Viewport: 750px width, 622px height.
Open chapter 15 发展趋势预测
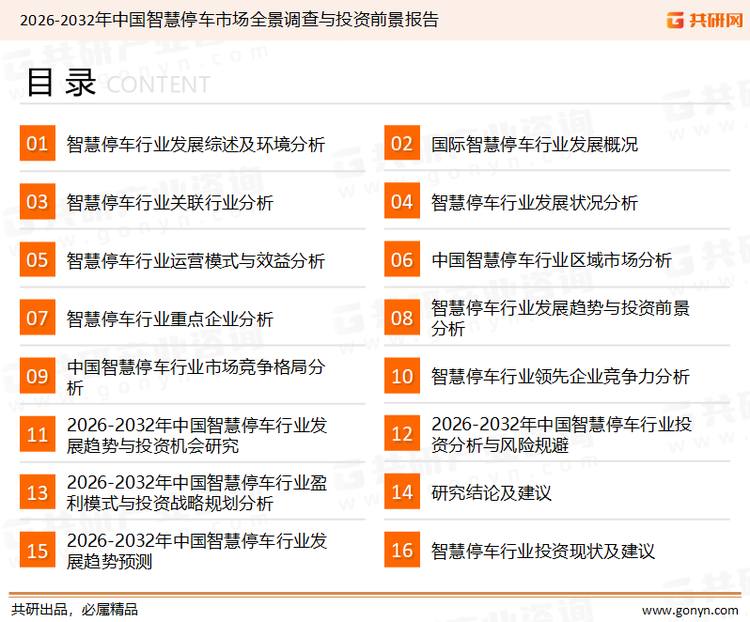coord(197,551)
